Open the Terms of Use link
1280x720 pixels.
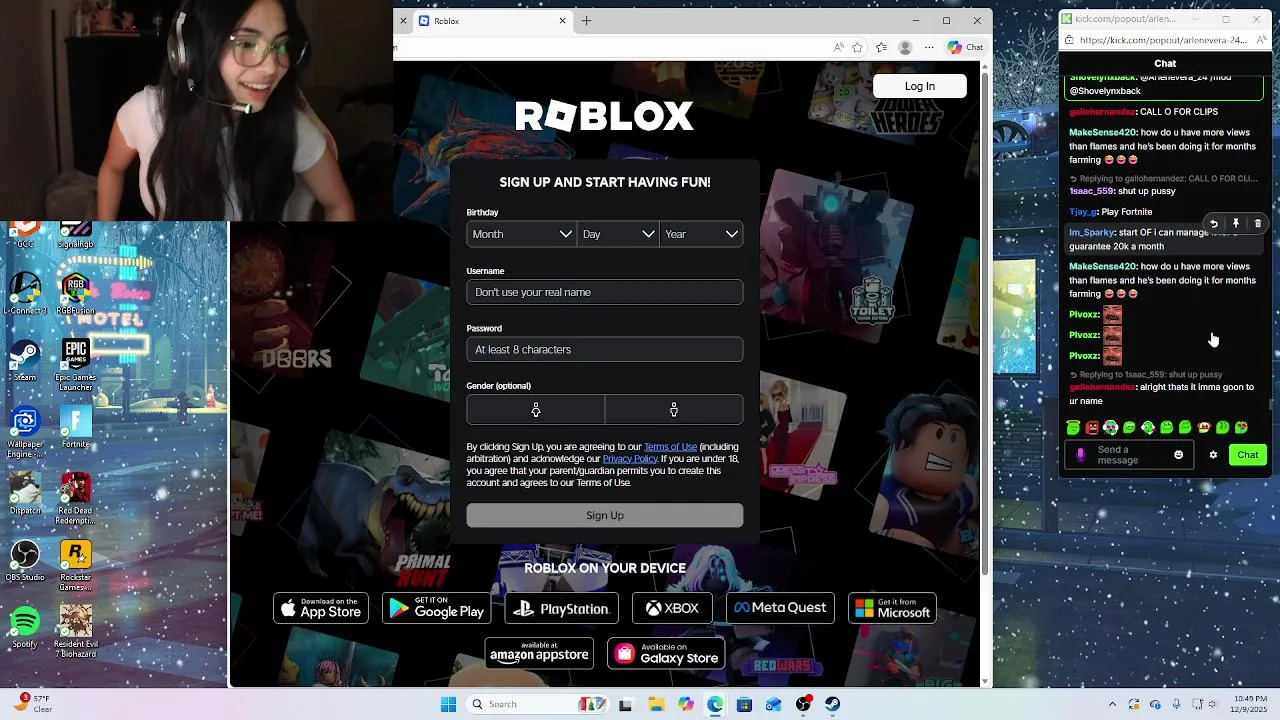[670, 447]
